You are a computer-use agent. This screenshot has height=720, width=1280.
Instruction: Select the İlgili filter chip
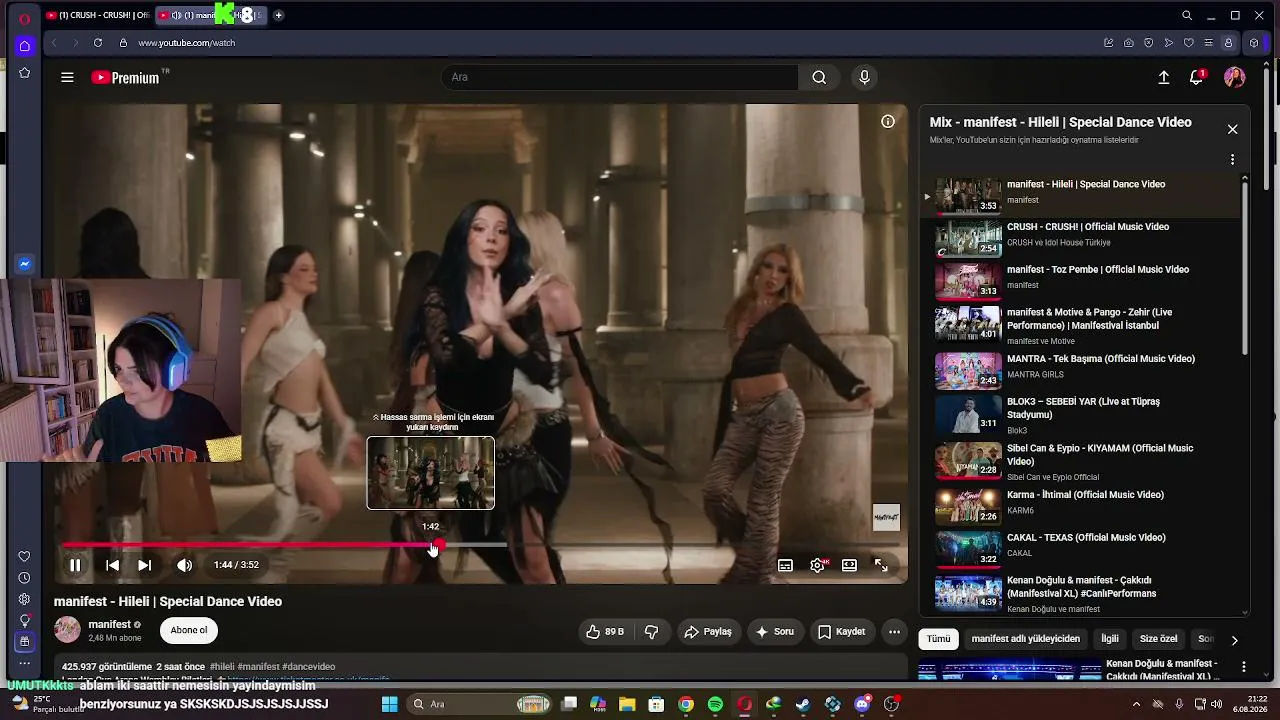coord(1110,639)
